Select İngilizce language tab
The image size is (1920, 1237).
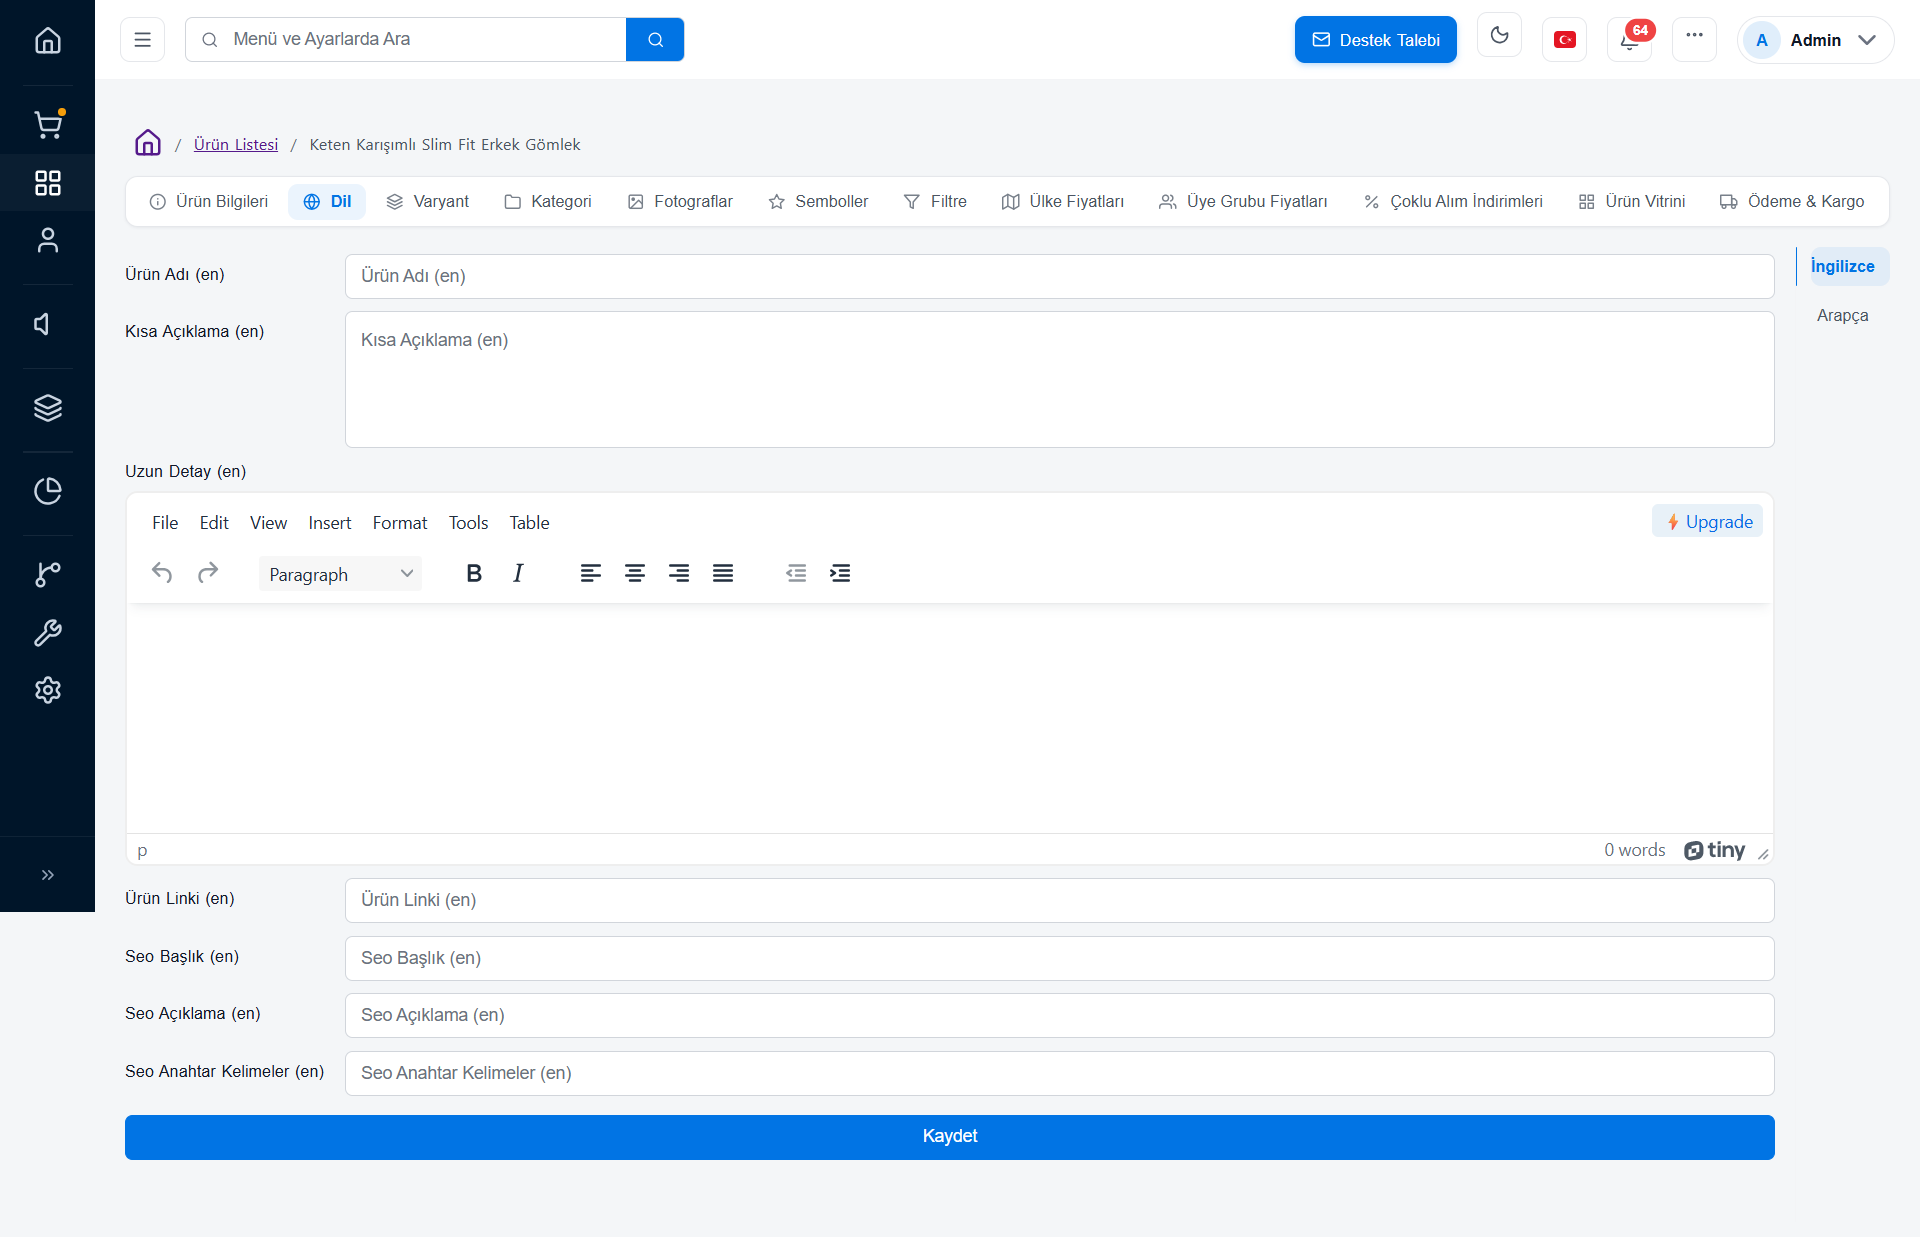(1842, 266)
